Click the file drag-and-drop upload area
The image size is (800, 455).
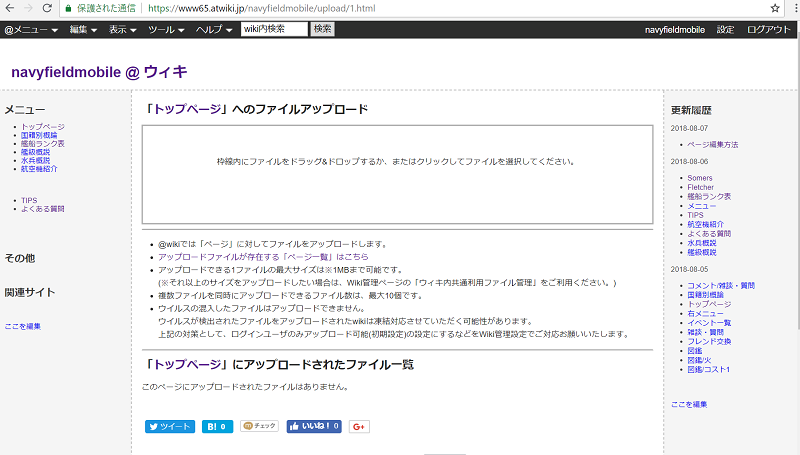(x=397, y=174)
